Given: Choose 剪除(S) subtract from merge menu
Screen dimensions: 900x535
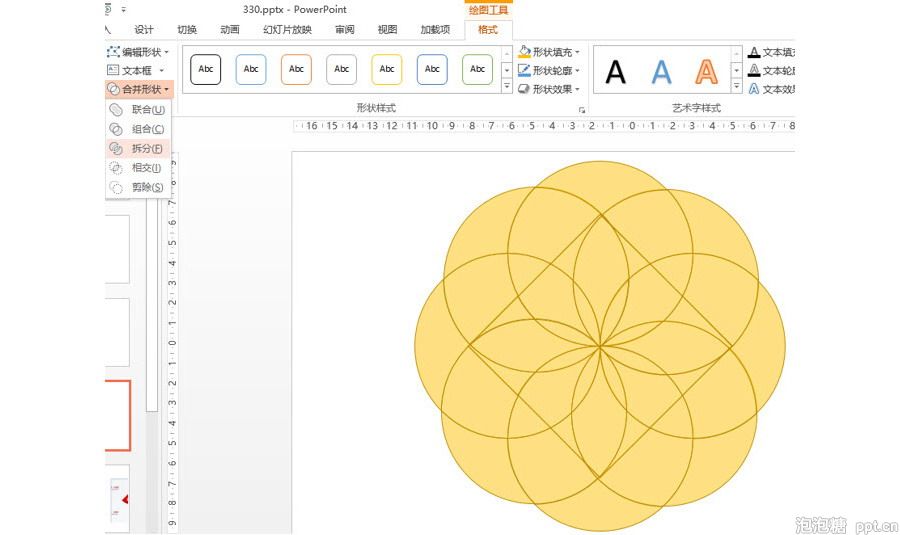Looking at the screenshot, I should pos(138,187).
